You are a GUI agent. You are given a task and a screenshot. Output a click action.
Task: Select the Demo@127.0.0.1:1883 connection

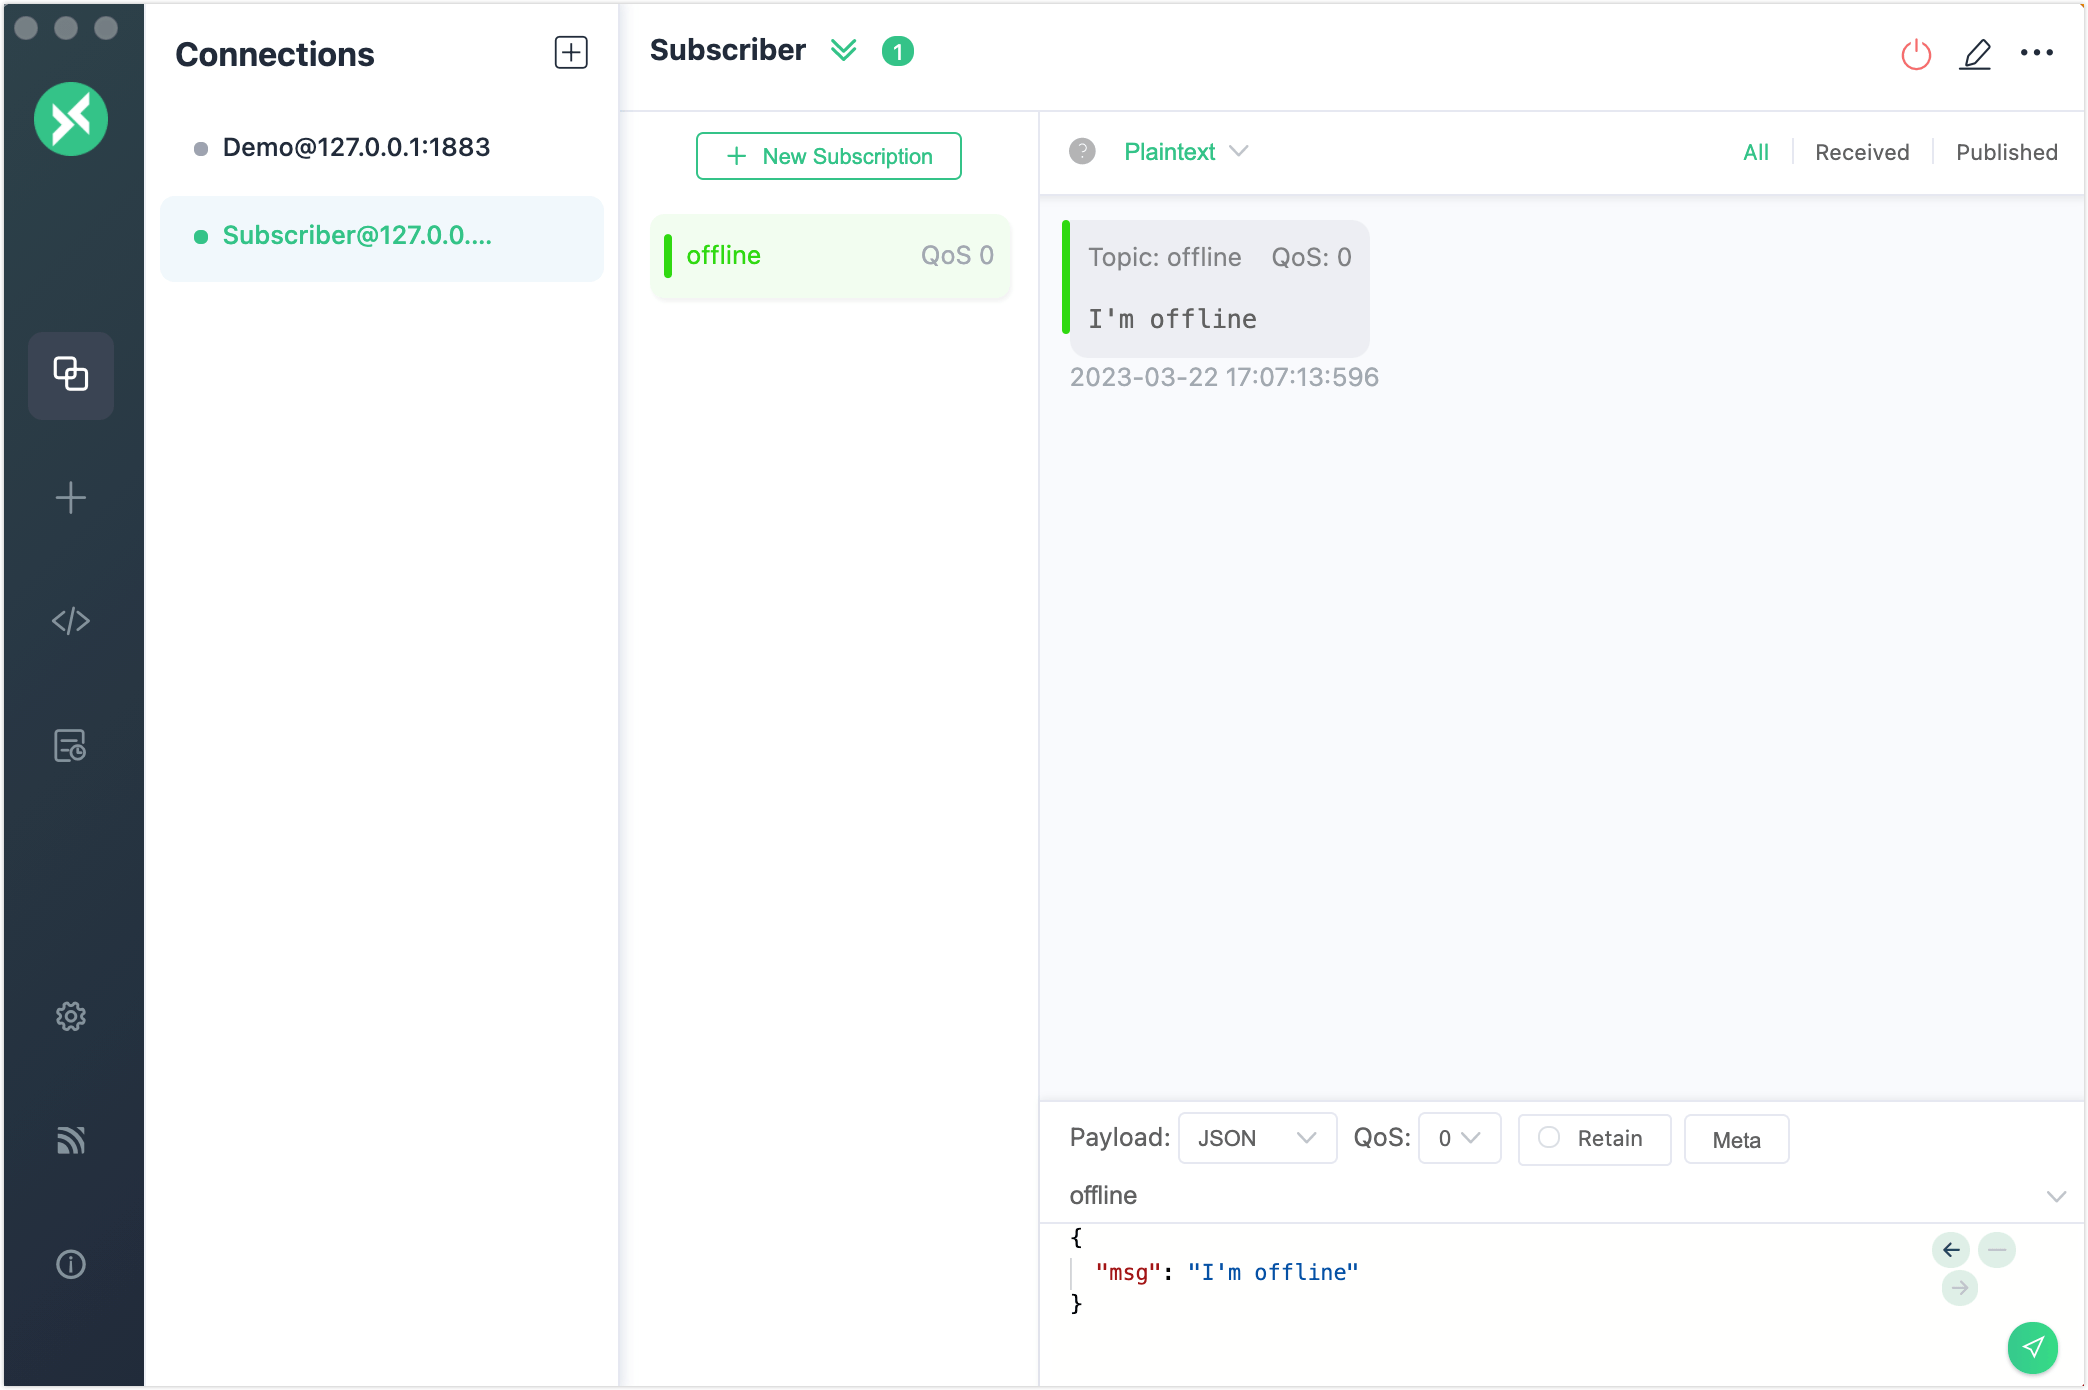tap(356, 147)
